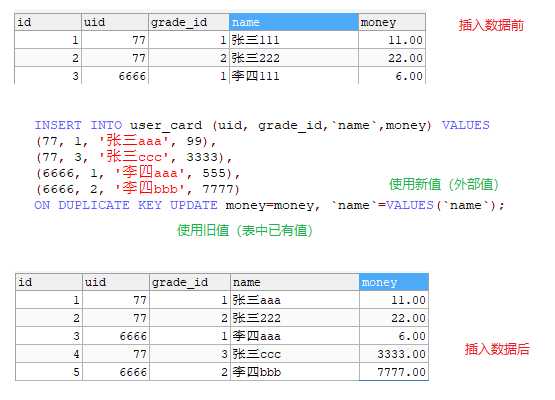This screenshot has height=400, width=555.
Task: Select uid column header in after-insert table
Action: 116,282
